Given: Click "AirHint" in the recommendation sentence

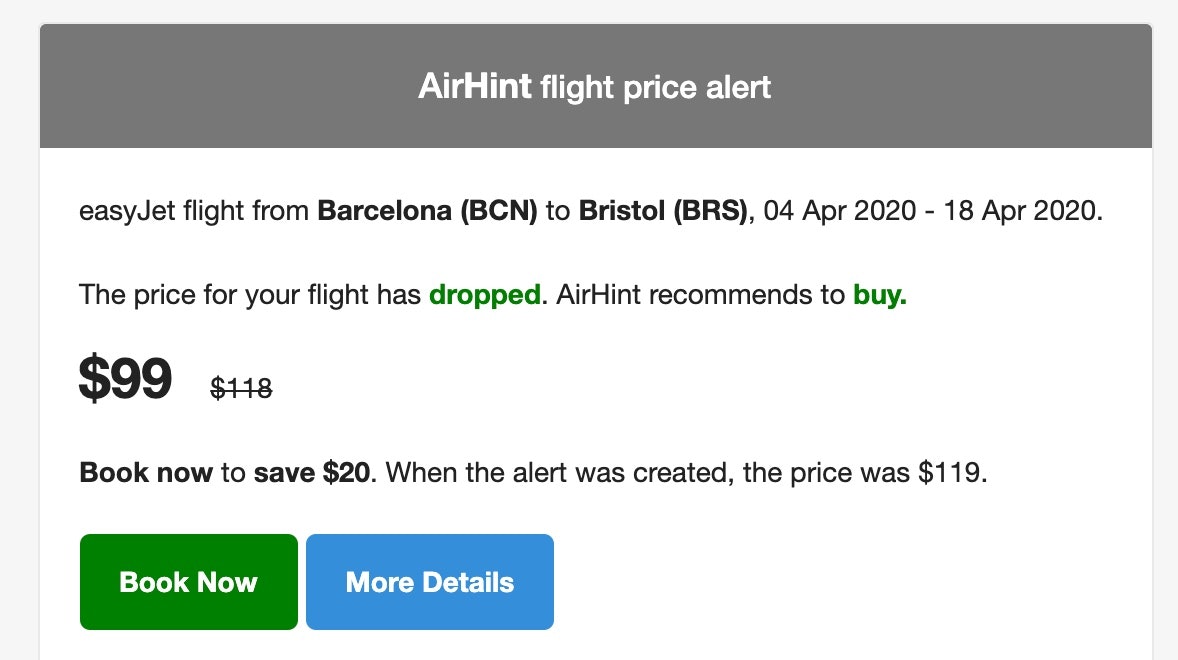Looking at the screenshot, I should 596,295.
